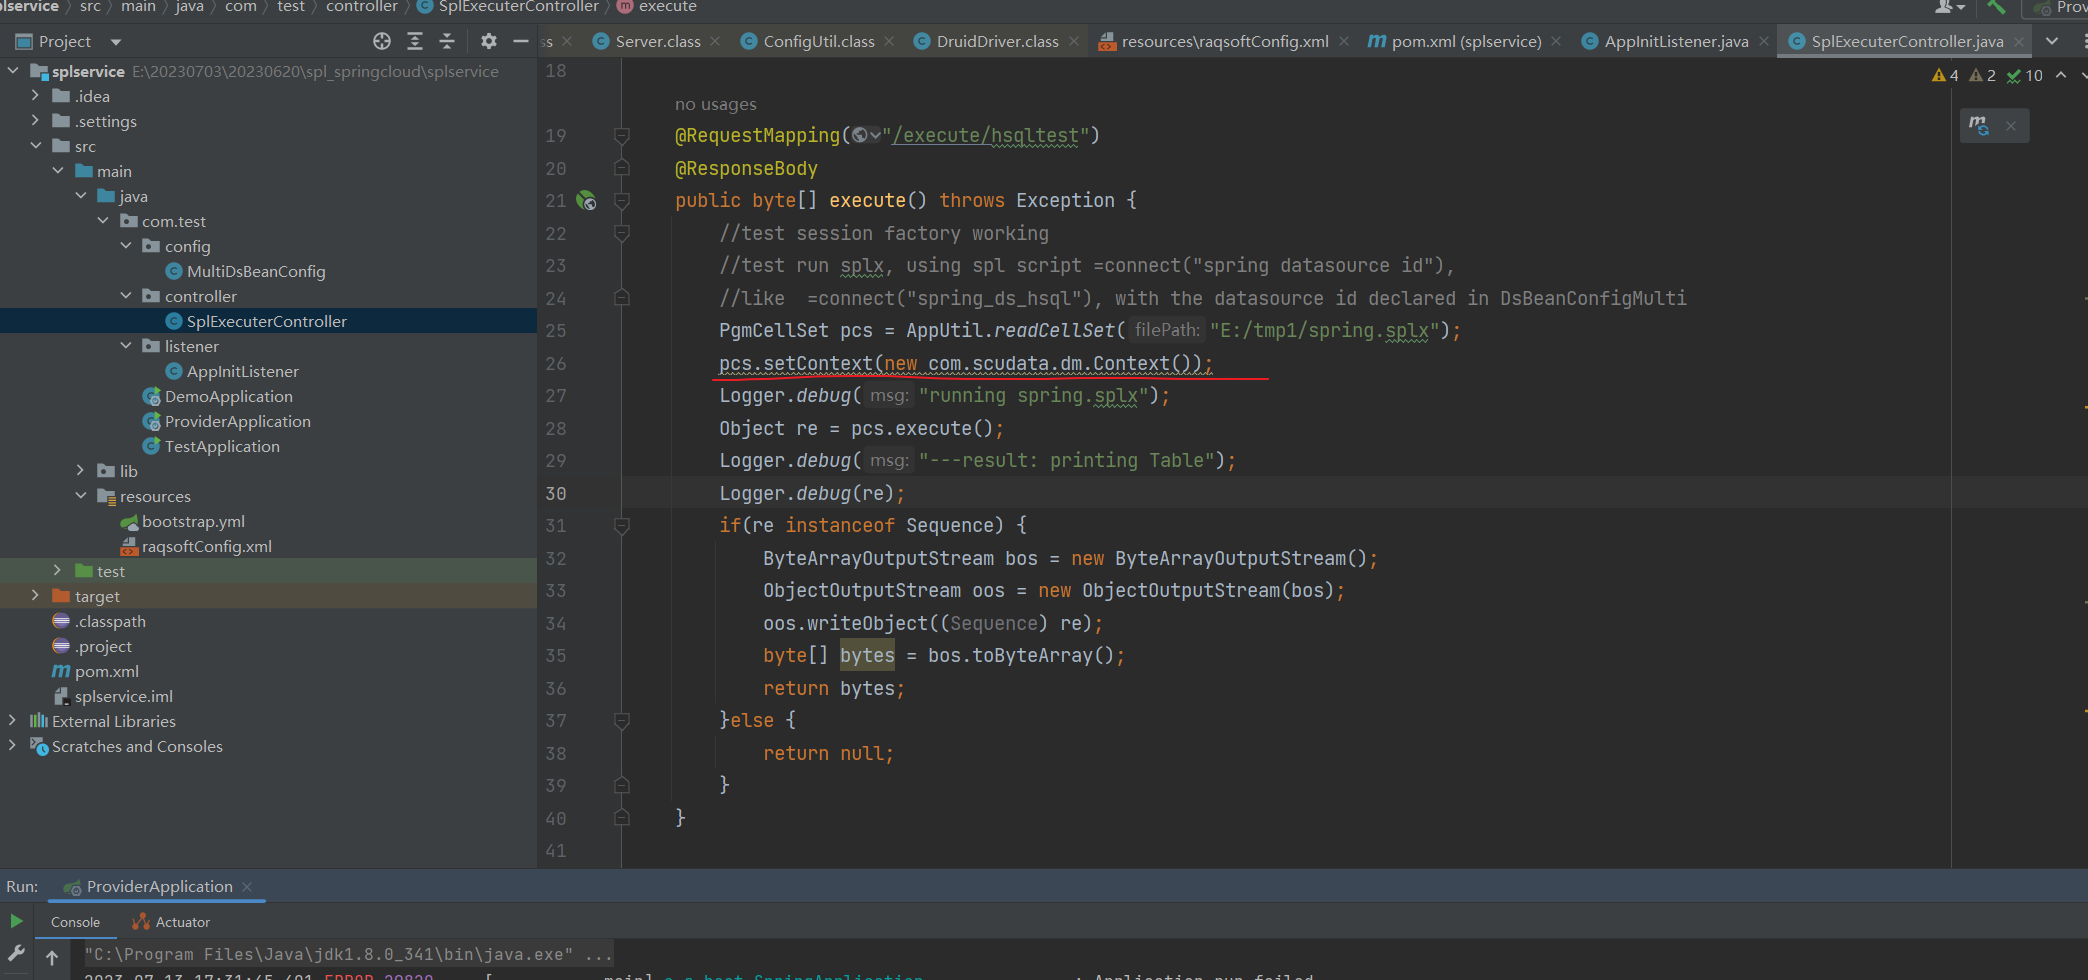Open raqsoftConfig.xml in project tree
Viewport: 2088px width, 980px height.
(206, 546)
